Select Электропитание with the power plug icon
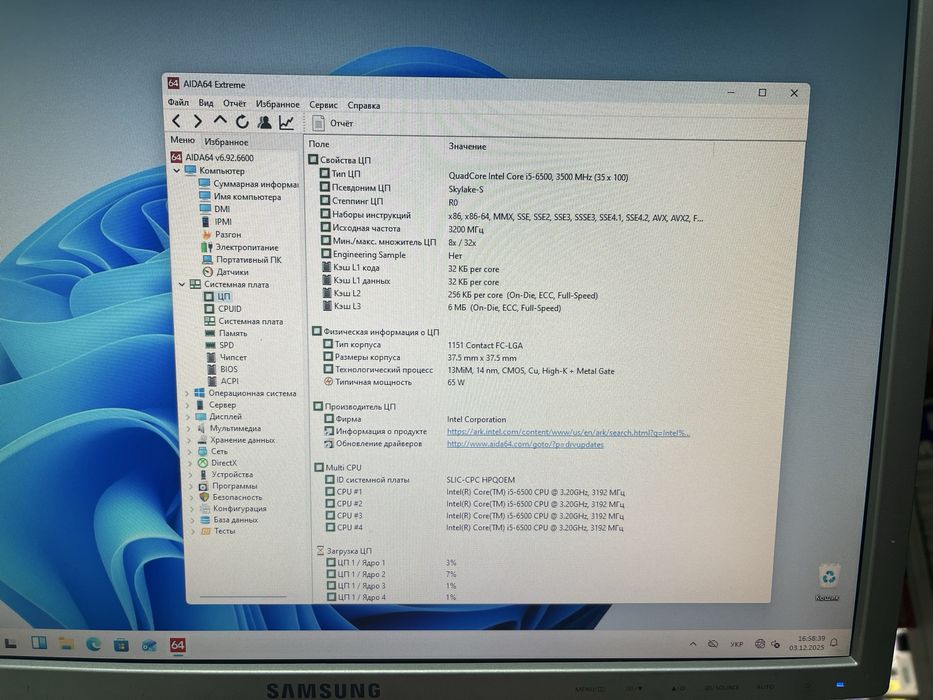Viewport: 933px width, 700px height. (240, 247)
